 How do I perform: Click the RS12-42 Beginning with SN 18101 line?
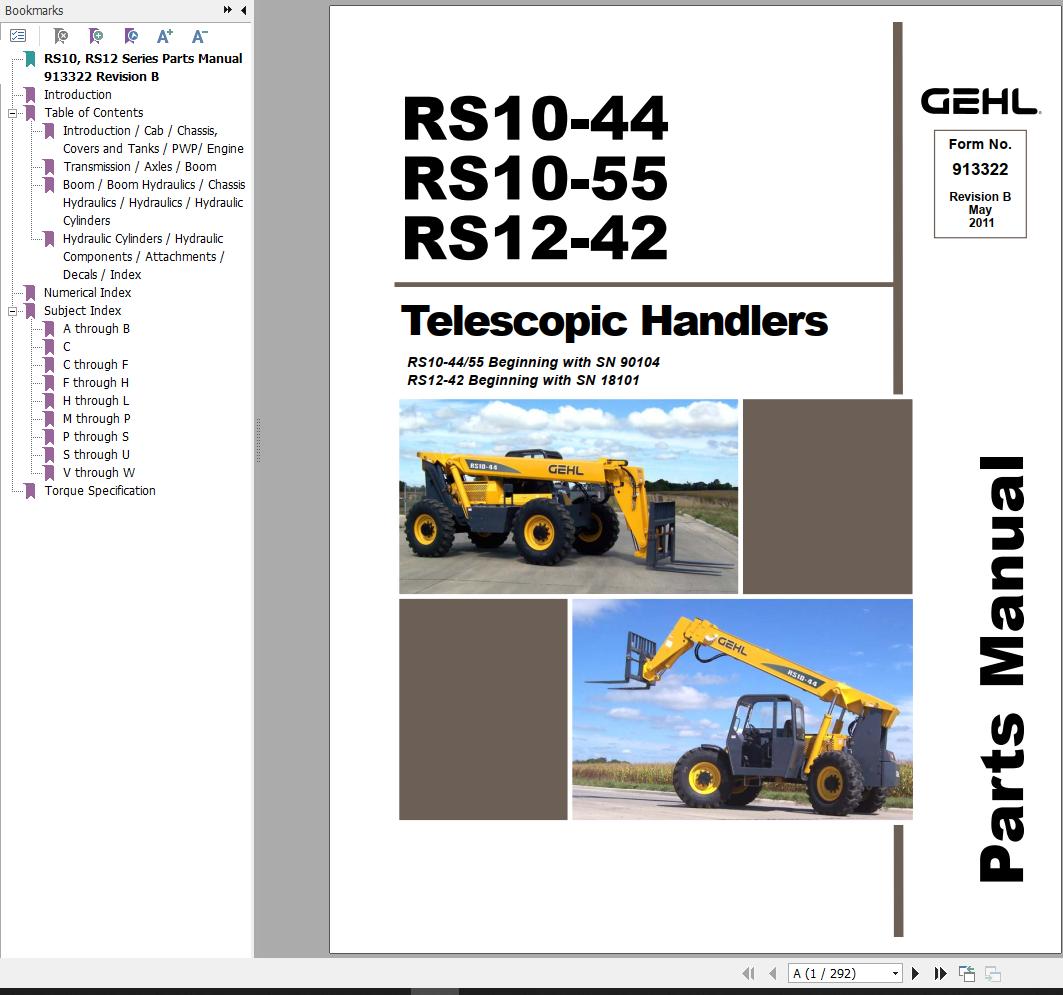[523, 380]
